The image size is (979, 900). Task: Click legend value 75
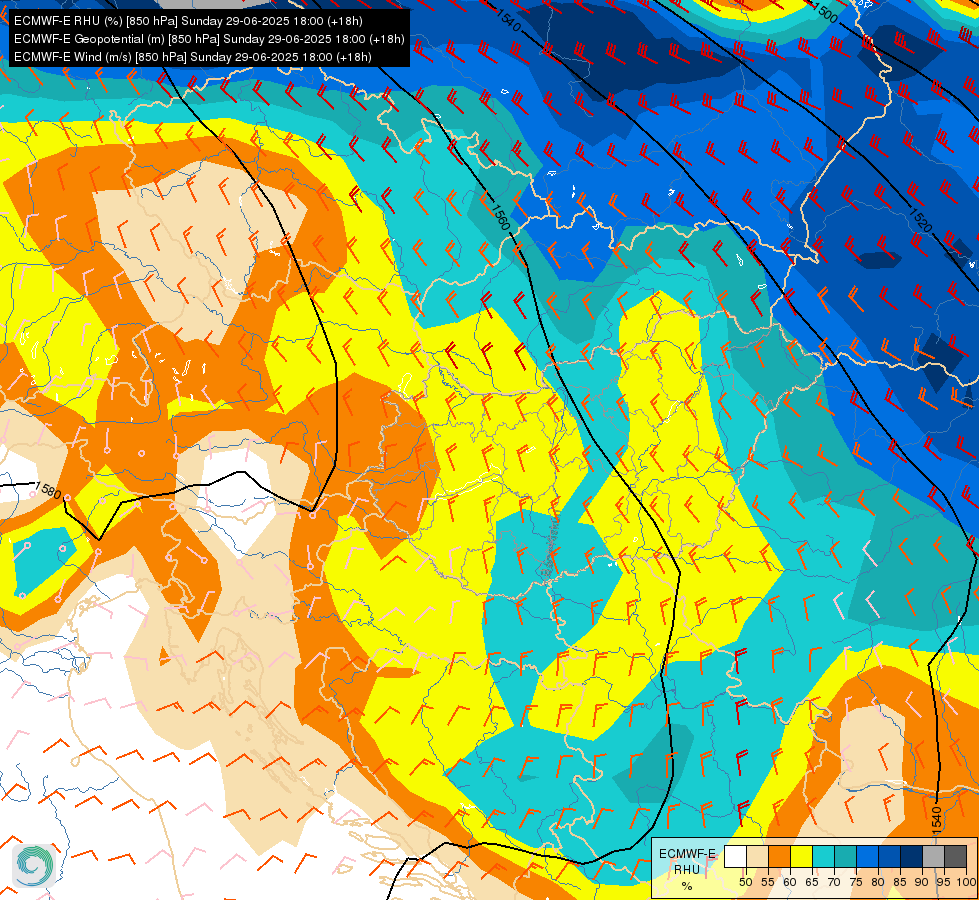click(x=855, y=882)
